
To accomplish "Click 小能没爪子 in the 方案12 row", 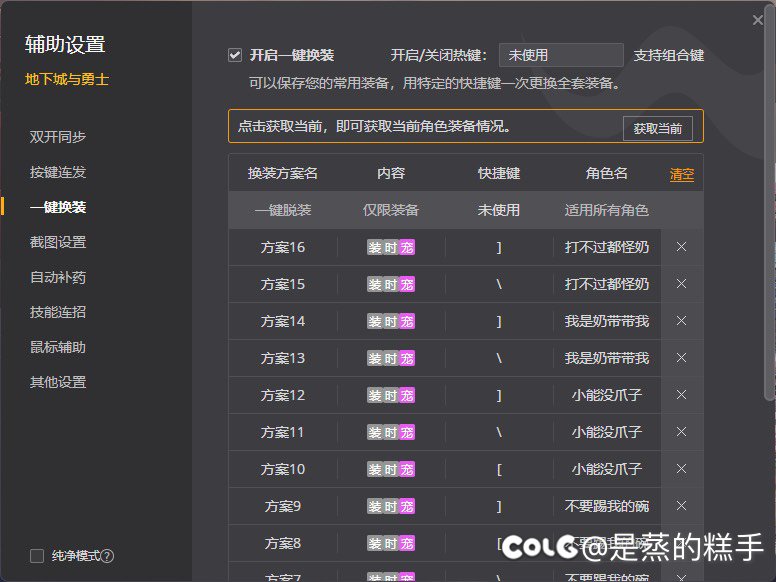I will [x=607, y=395].
